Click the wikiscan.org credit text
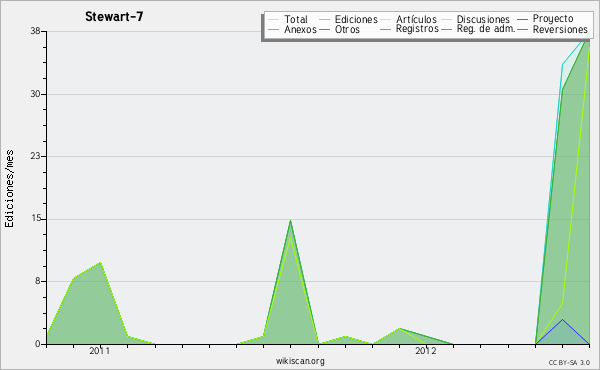 pyautogui.click(x=300, y=361)
